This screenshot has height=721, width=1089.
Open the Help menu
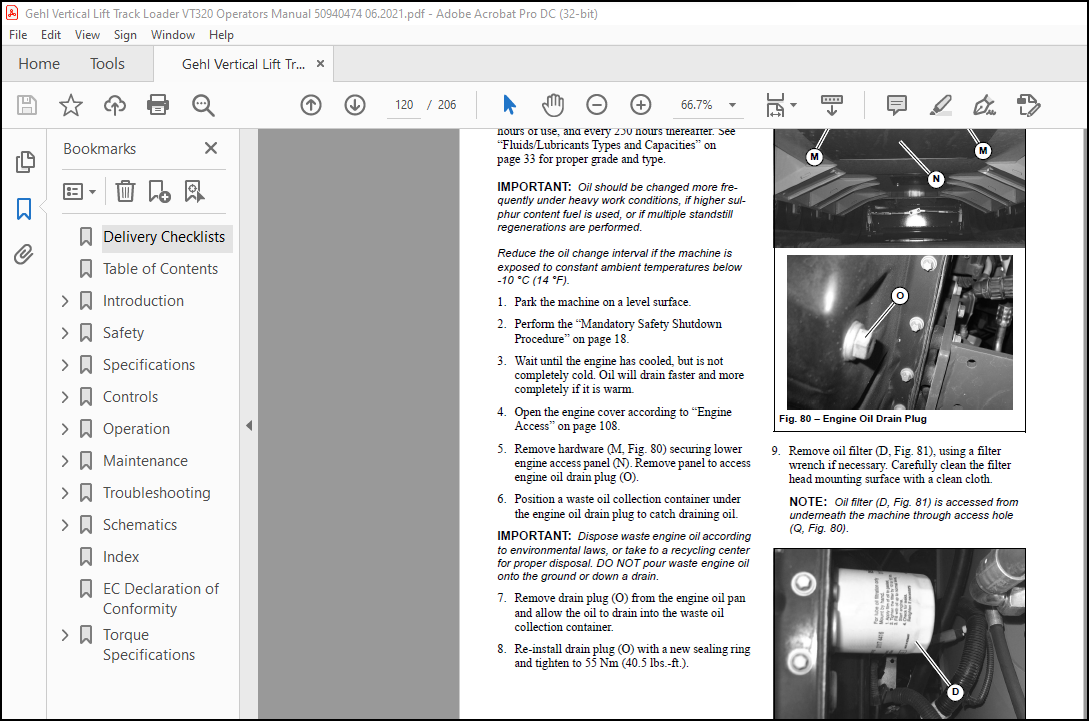point(221,35)
